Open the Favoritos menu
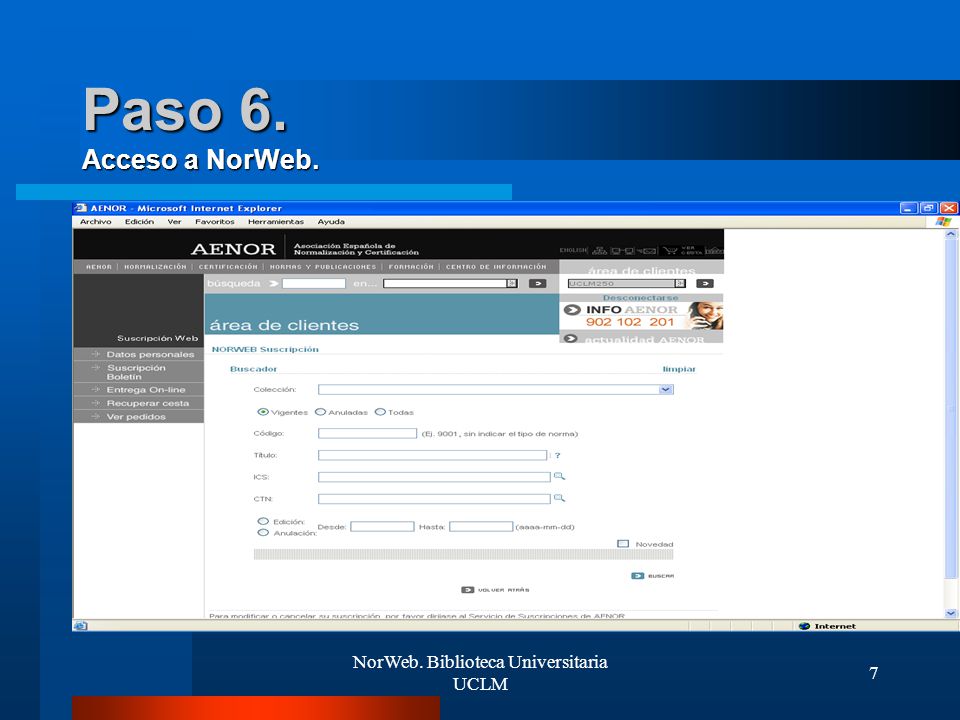 click(215, 222)
